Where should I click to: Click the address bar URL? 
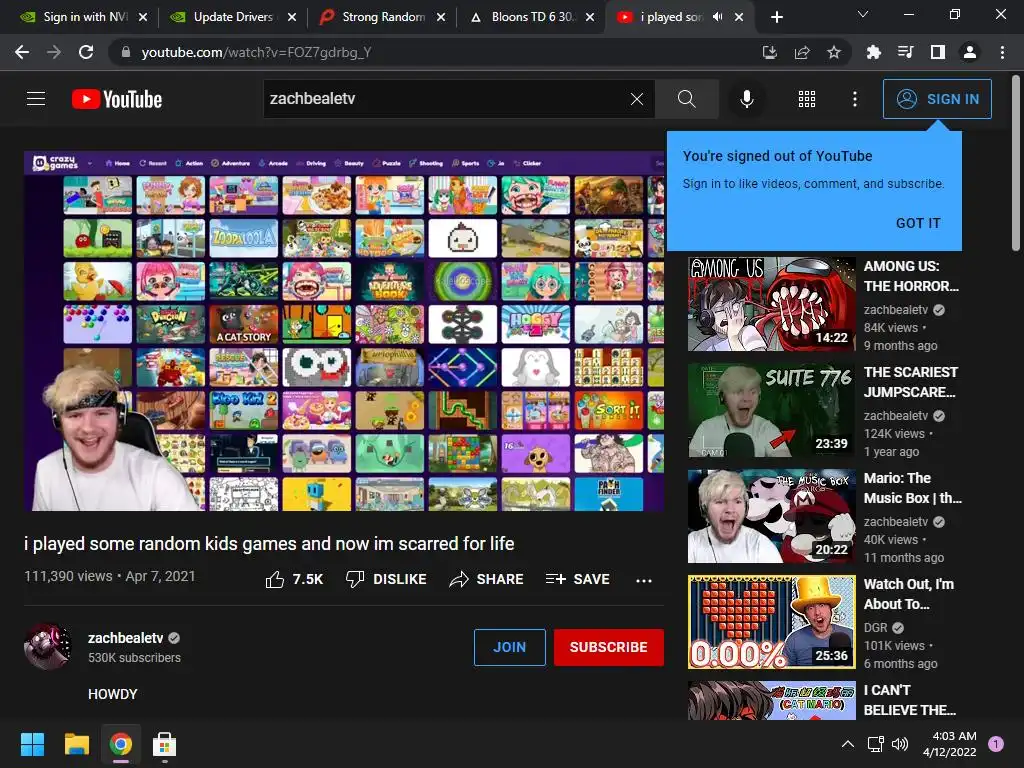[x=257, y=52]
